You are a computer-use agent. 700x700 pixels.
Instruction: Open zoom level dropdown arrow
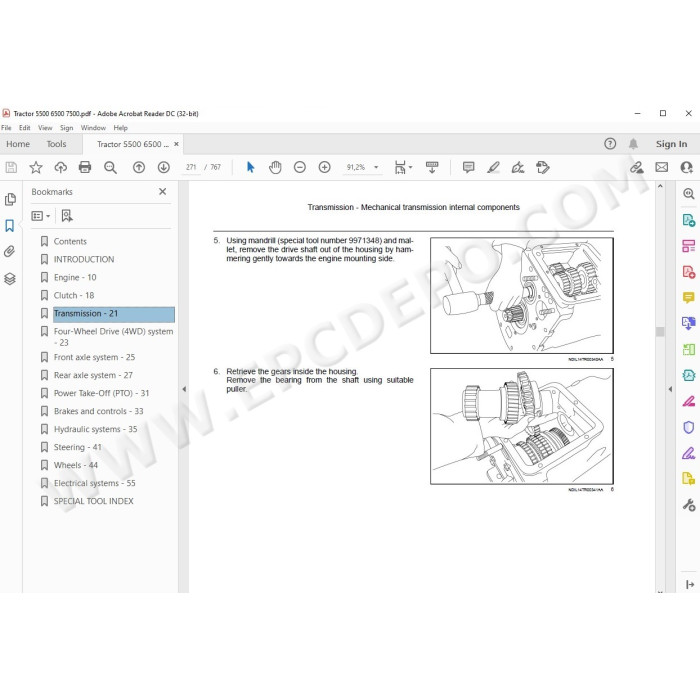pyautogui.click(x=376, y=167)
